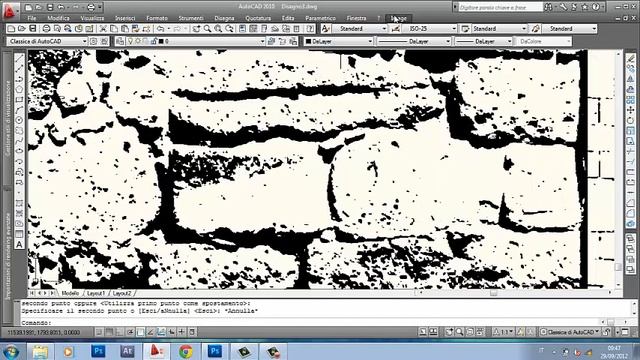Open the status bar Classica di AutoCAD switcher

tap(570, 332)
